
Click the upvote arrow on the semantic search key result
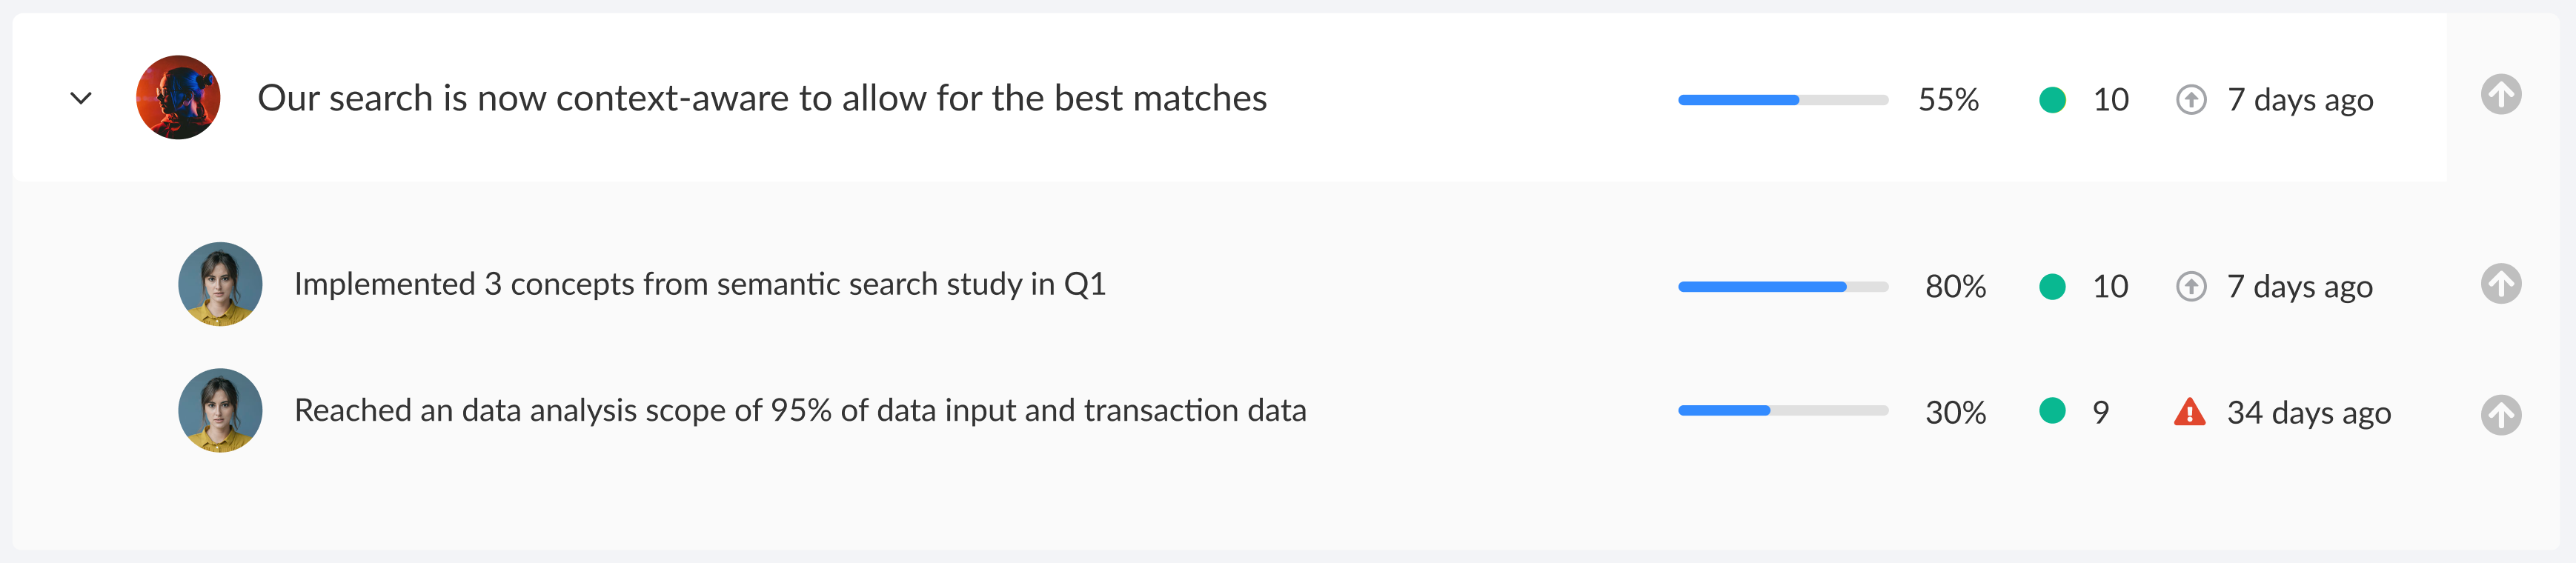2502,285
